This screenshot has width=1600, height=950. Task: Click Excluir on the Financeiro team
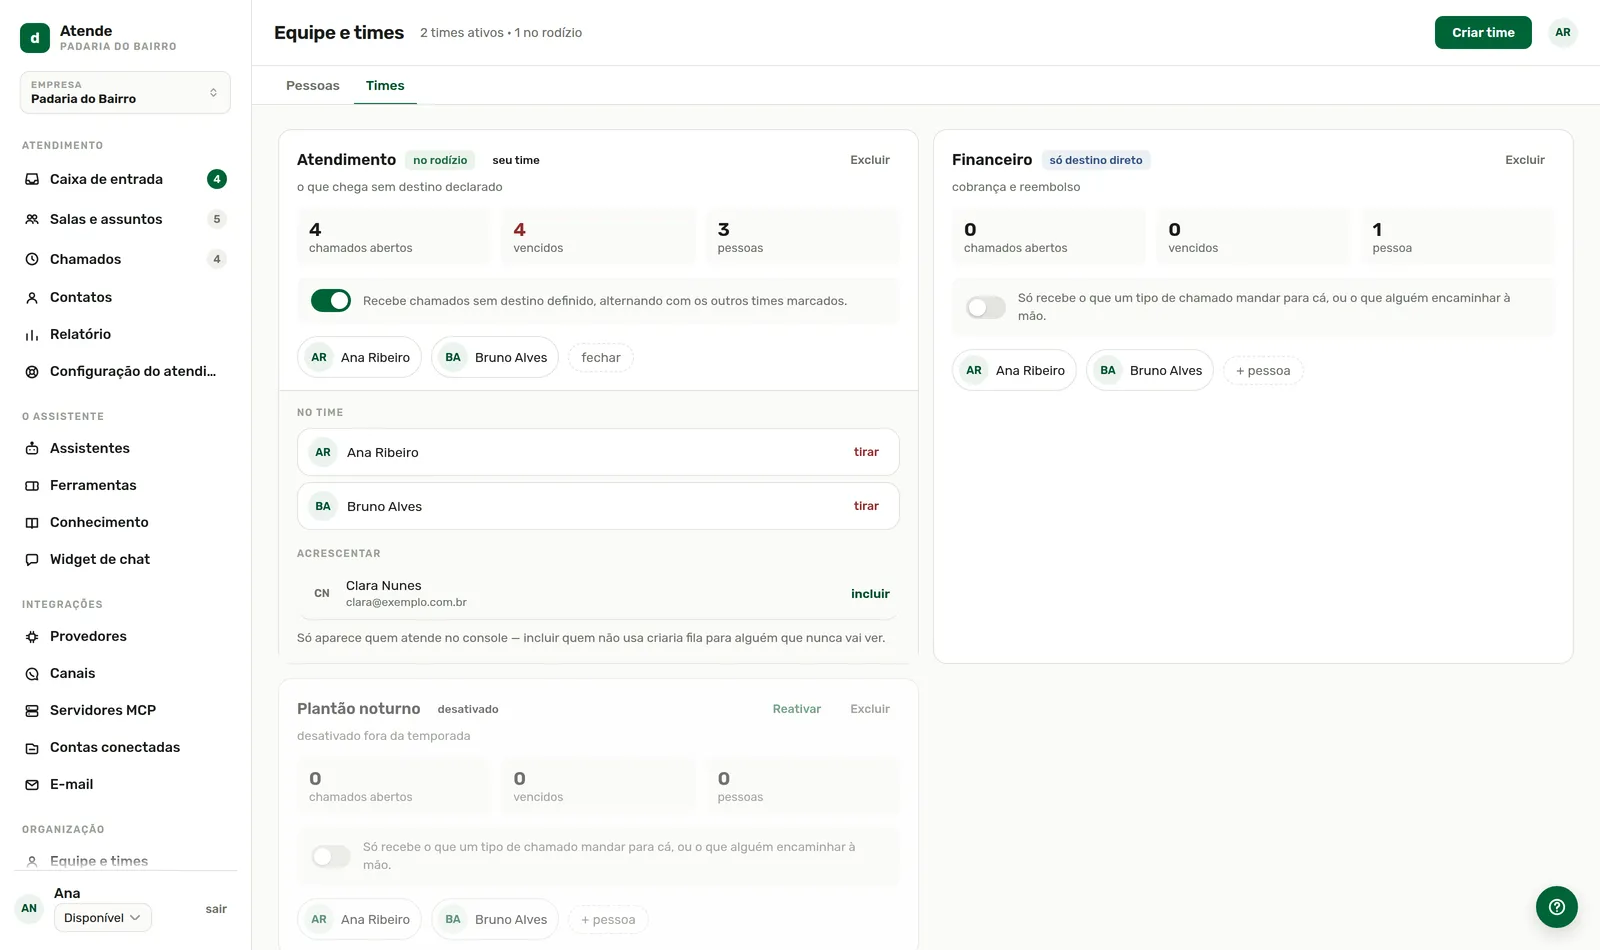pos(1525,160)
